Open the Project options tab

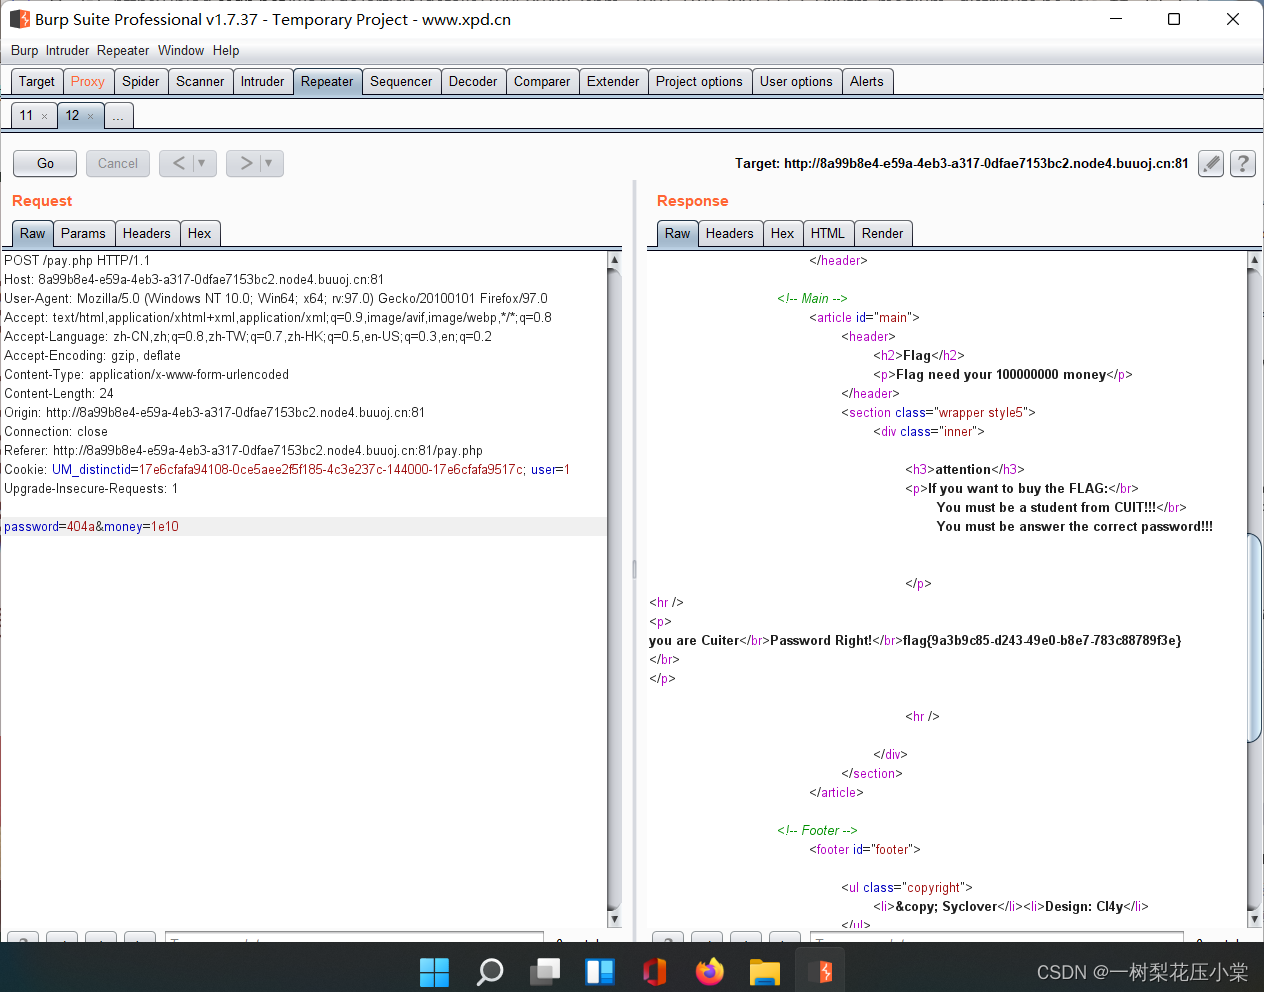point(699,82)
